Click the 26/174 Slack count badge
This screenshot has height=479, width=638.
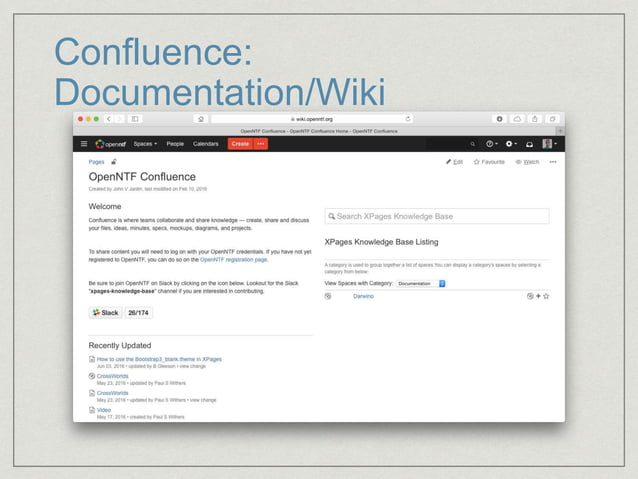click(138, 313)
